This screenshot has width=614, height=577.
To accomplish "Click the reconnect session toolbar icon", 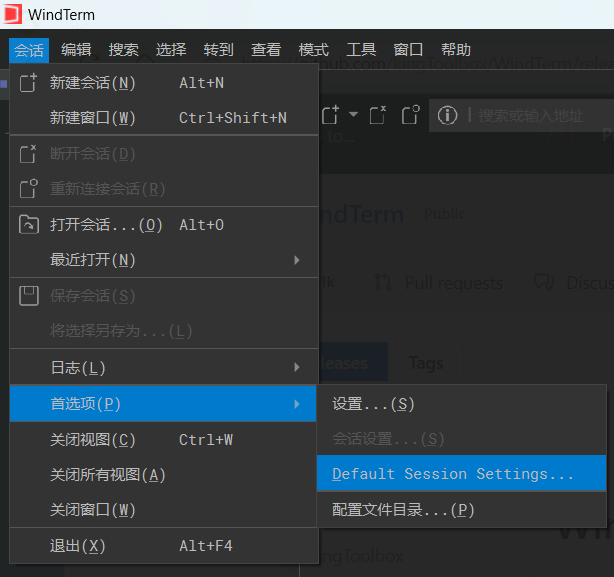I will click(410, 115).
